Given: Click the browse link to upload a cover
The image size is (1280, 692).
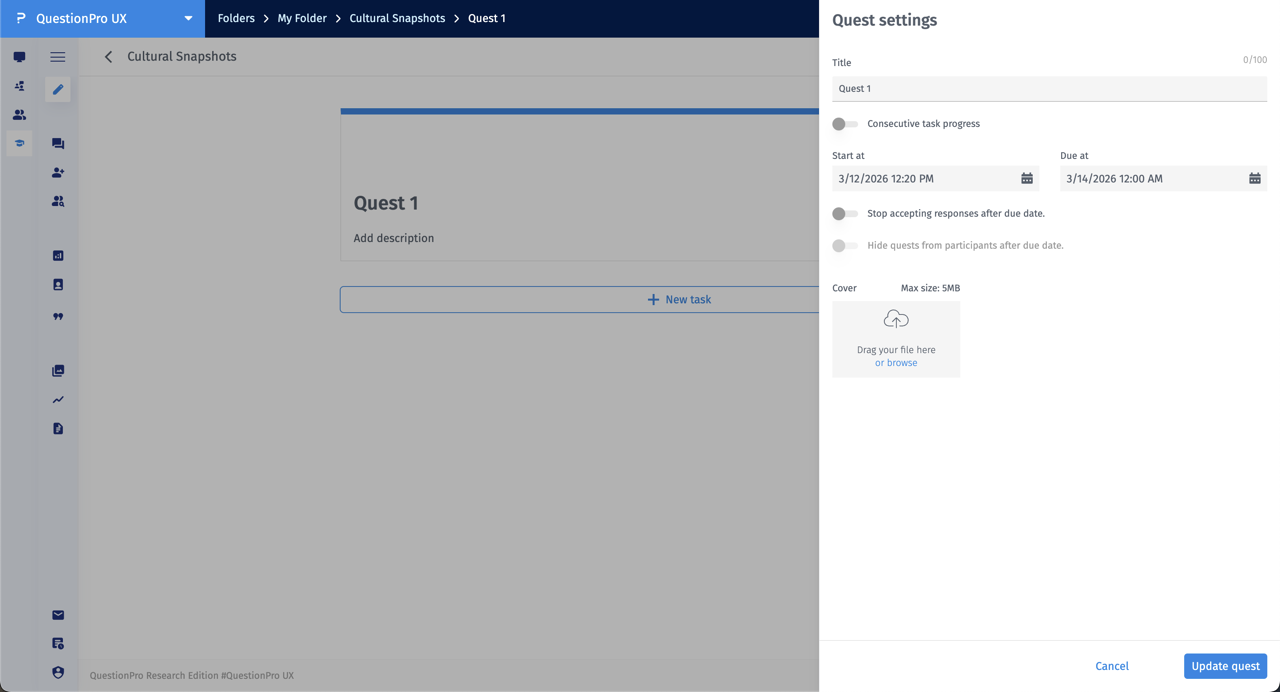Looking at the screenshot, I should click(895, 362).
